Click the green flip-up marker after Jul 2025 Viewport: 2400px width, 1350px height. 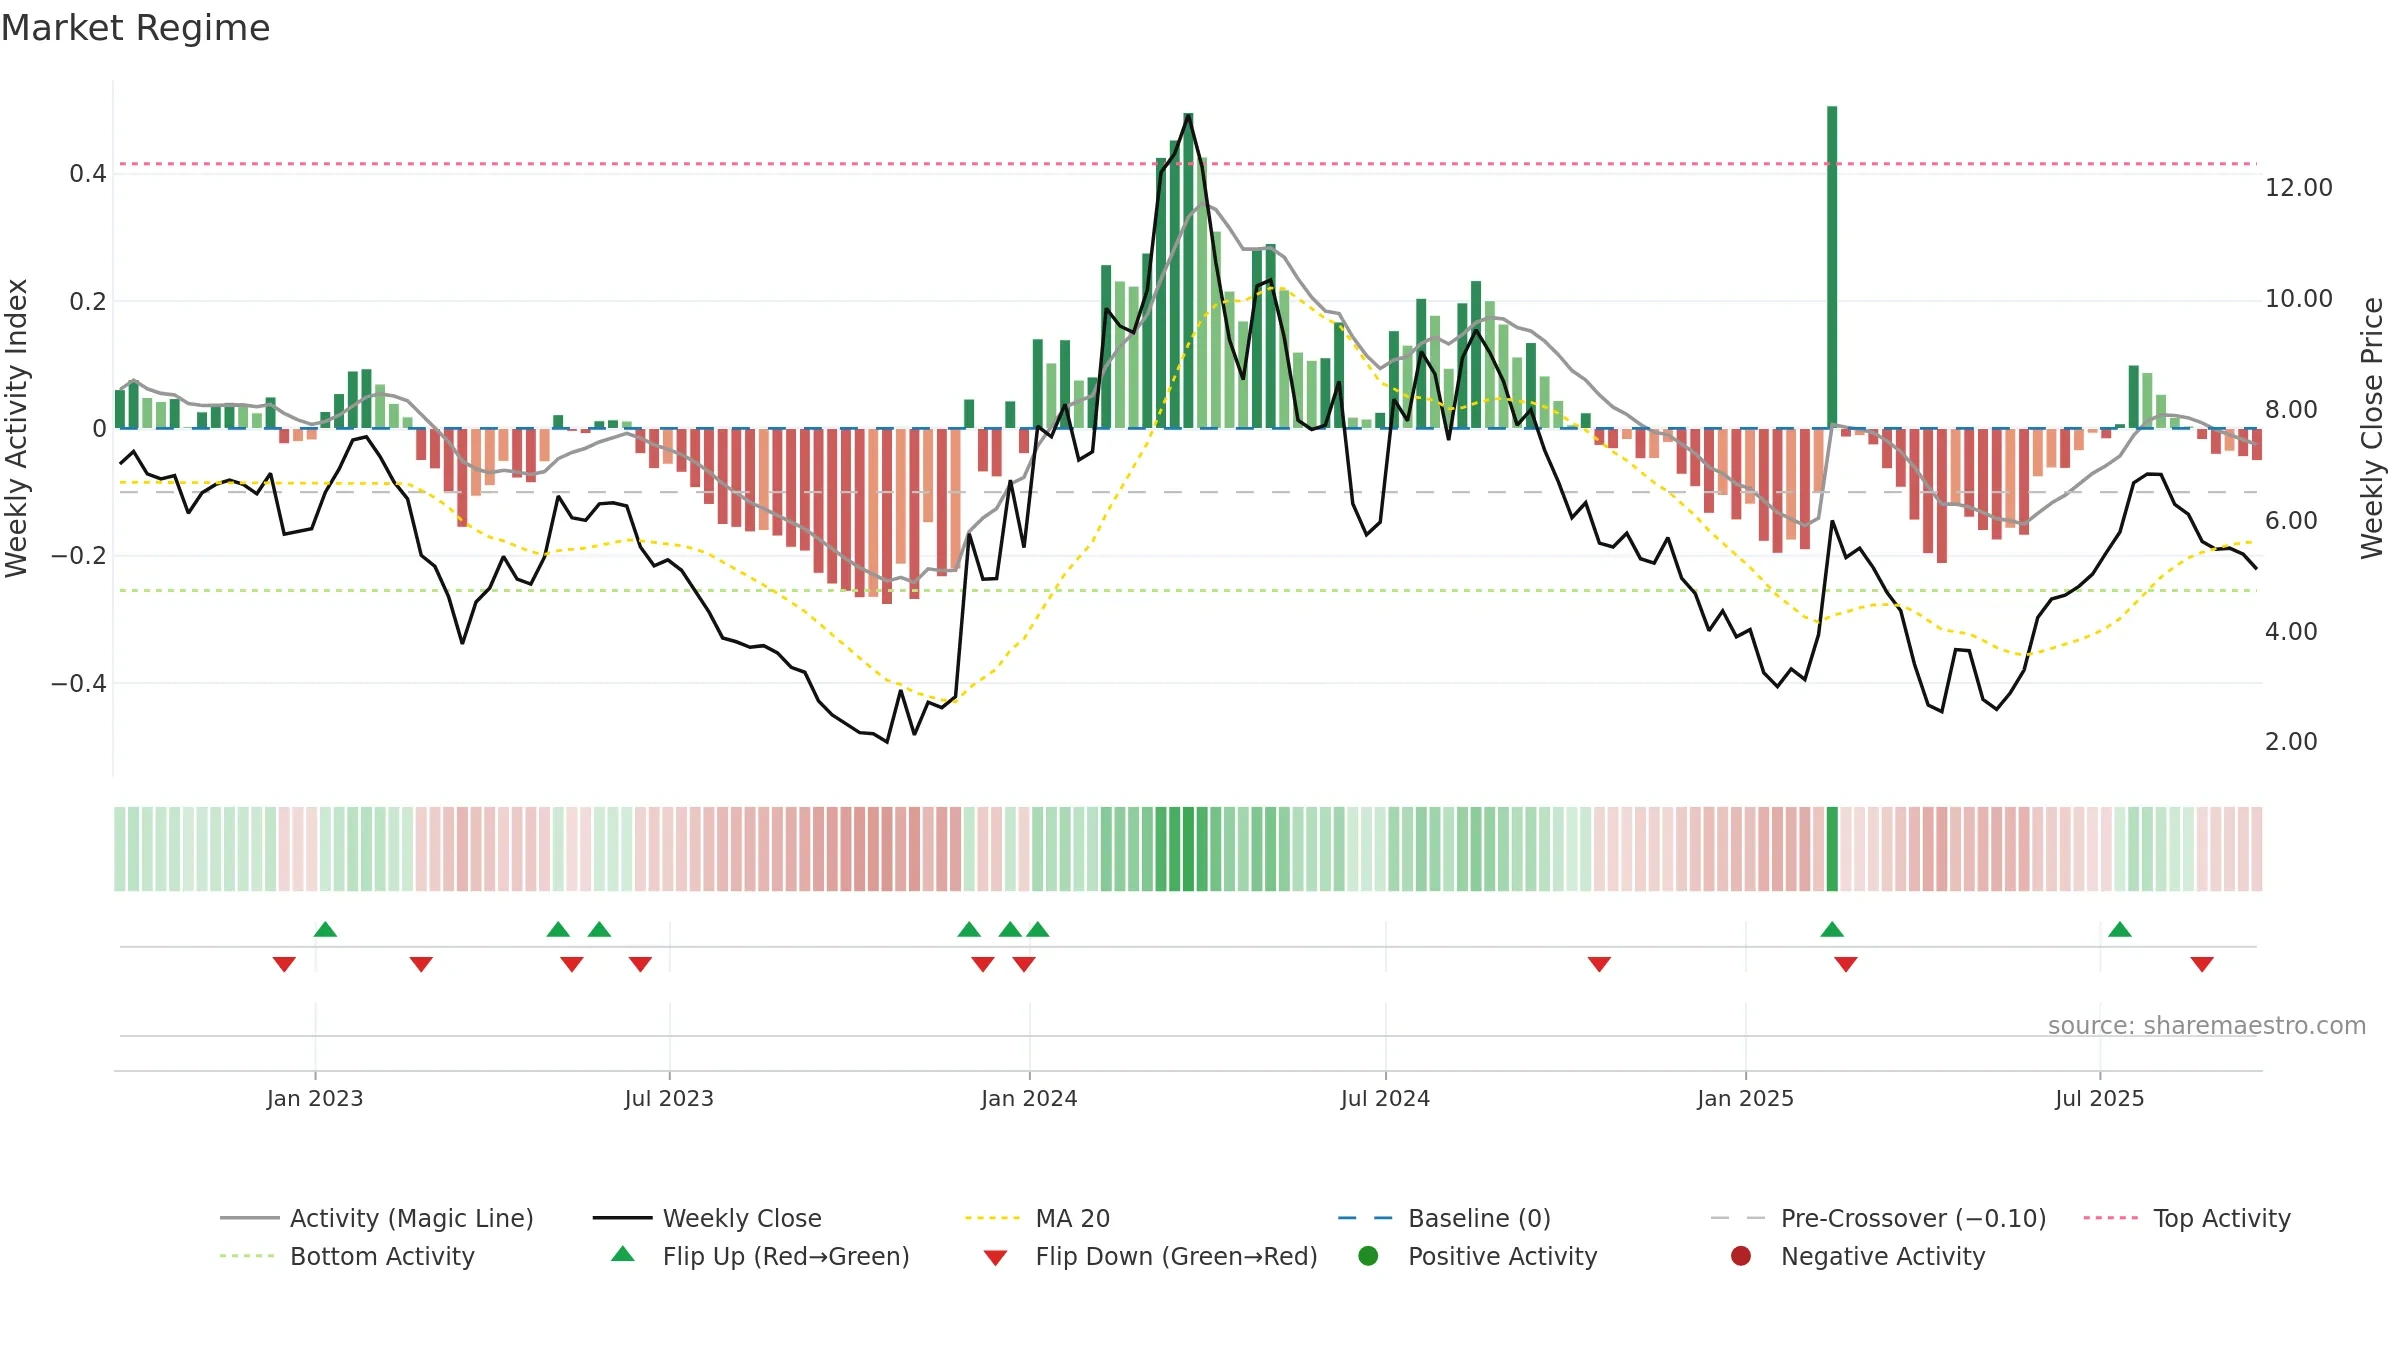2120,929
